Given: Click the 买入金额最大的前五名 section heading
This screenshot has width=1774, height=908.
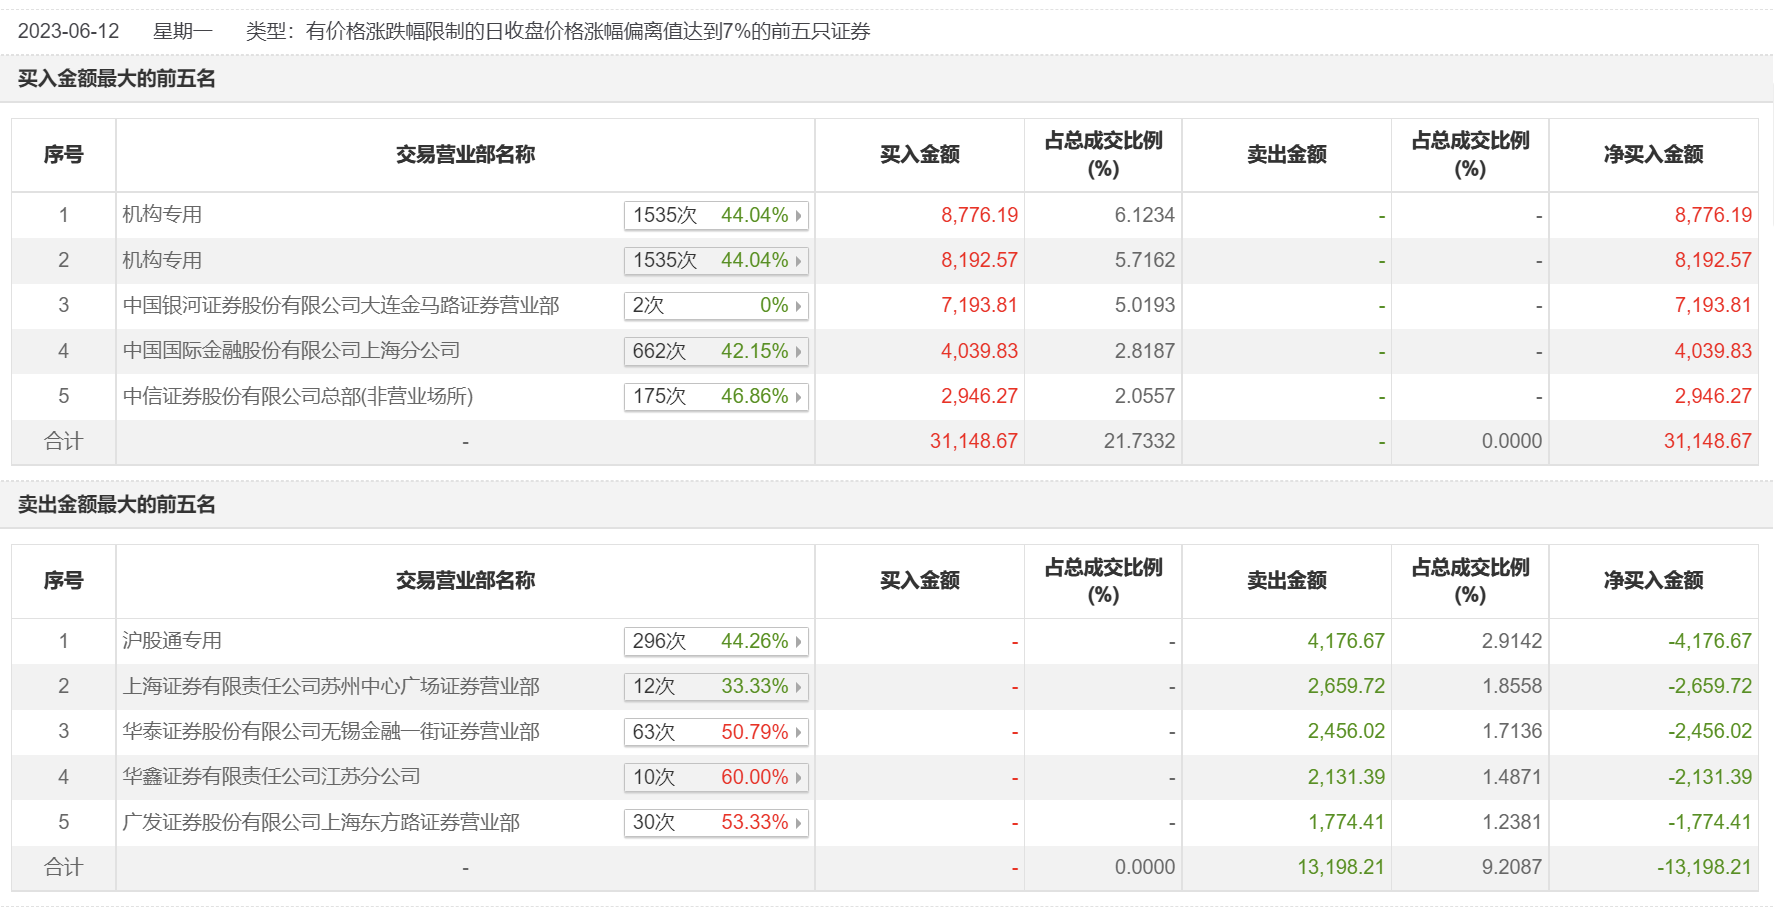Looking at the screenshot, I should [117, 78].
